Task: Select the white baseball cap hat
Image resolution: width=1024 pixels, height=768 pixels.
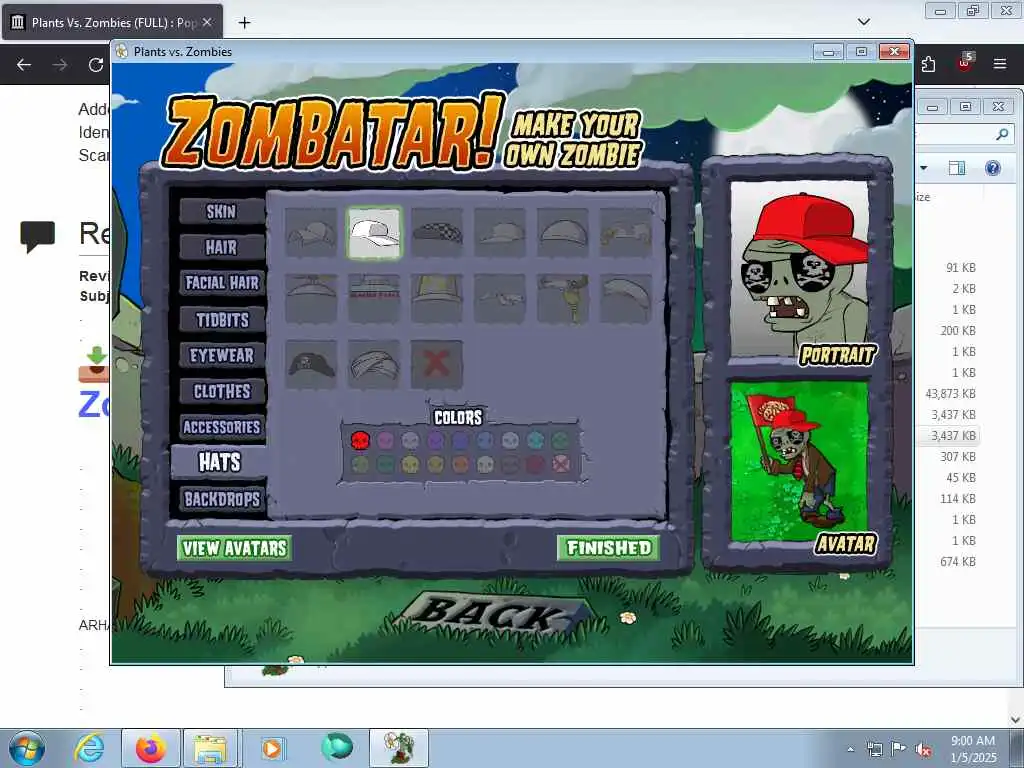Action: (x=374, y=233)
